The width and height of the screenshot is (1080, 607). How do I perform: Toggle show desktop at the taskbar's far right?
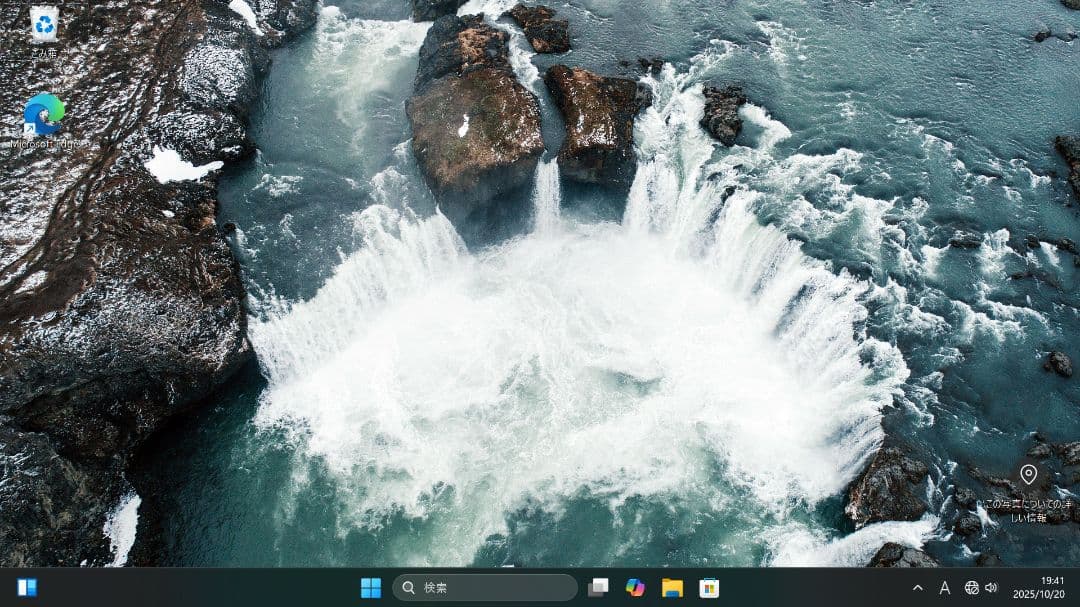point(1078,589)
